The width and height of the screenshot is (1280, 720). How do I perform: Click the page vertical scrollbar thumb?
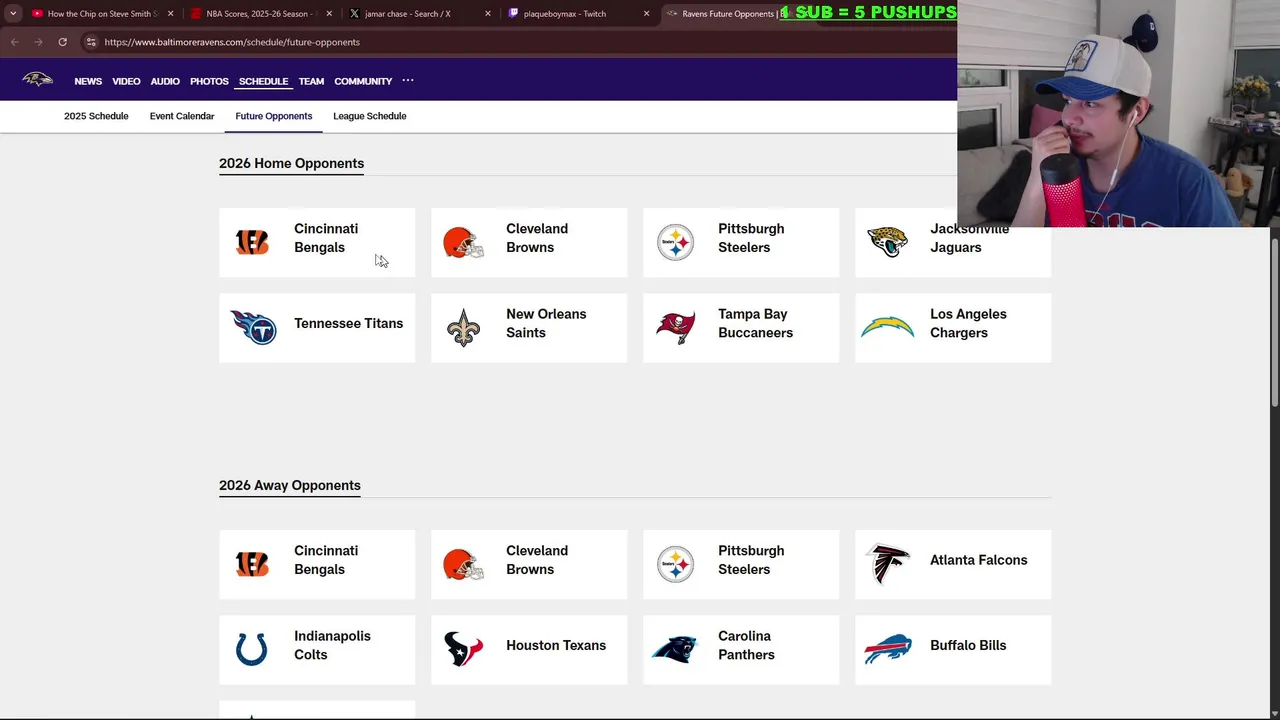[1275, 321]
